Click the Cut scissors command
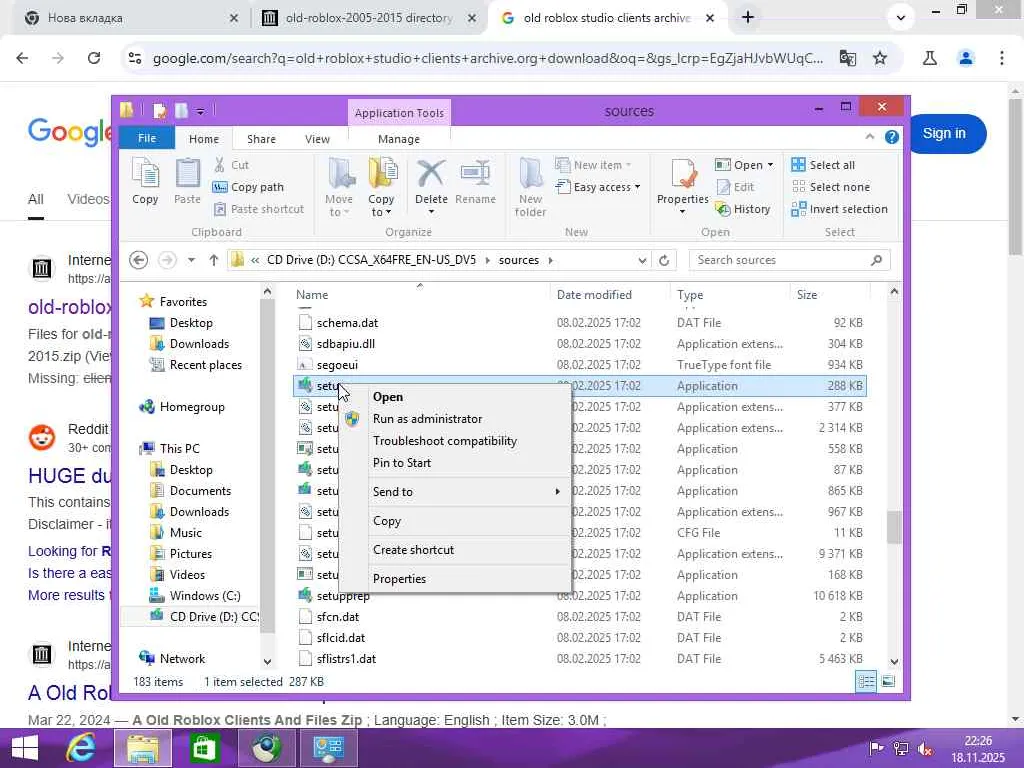 [x=231, y=165]
